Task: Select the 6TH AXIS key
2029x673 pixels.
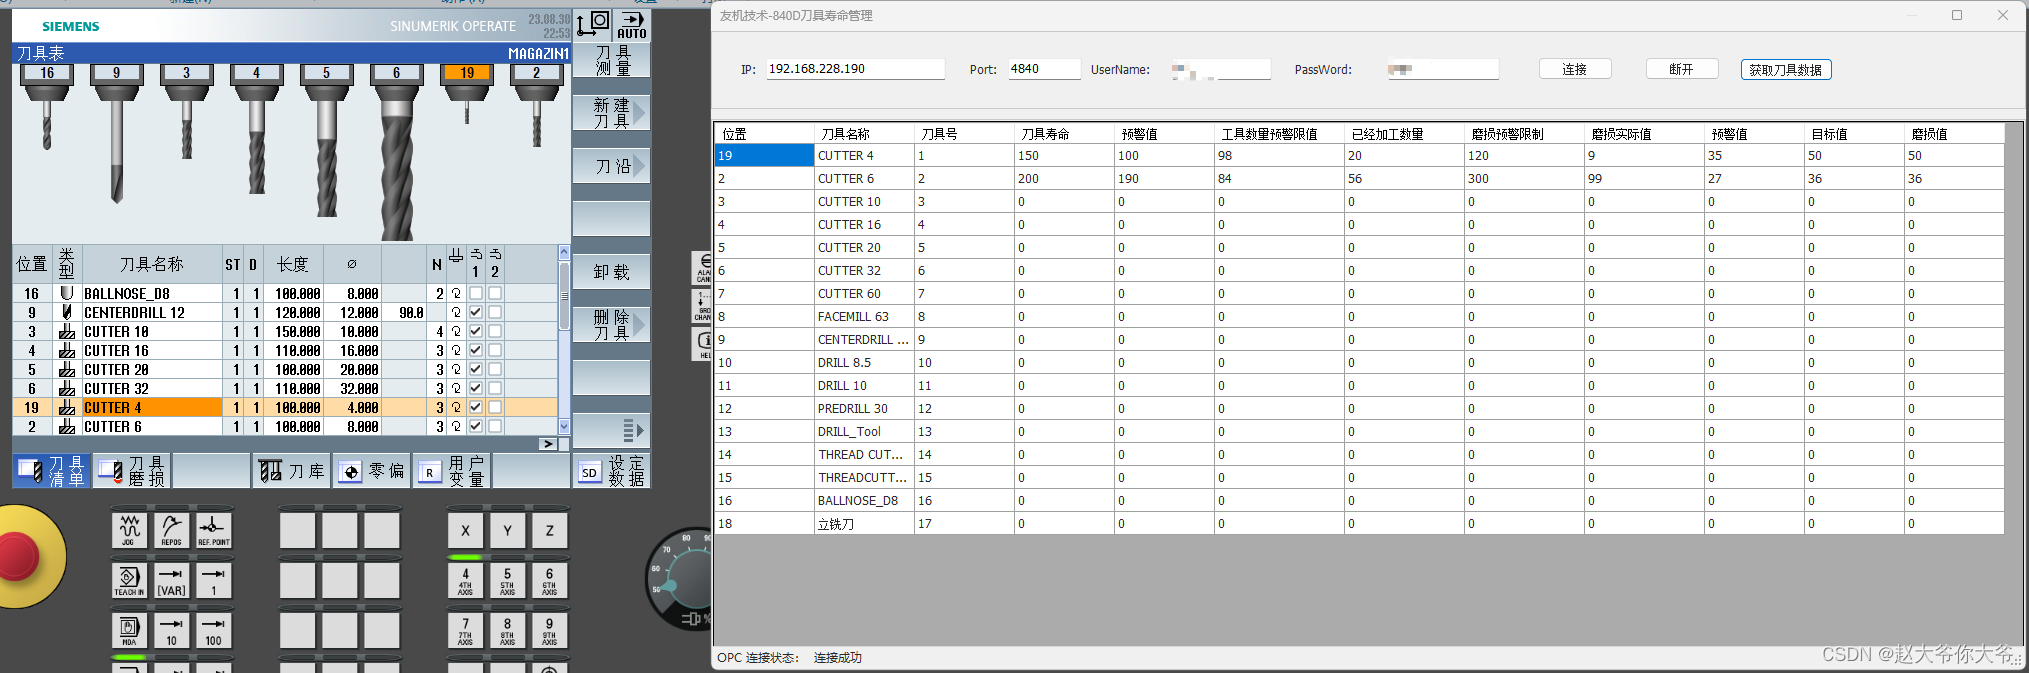Action: 549,580
